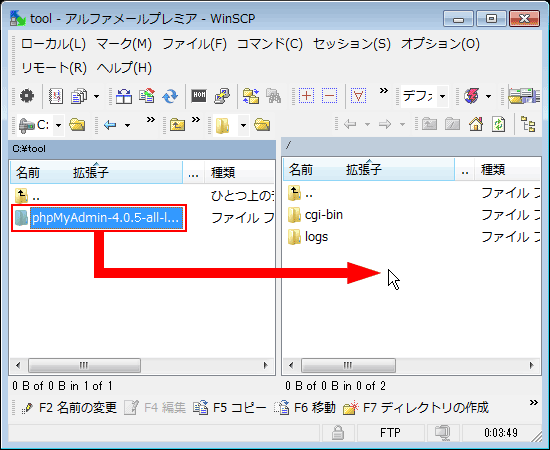
Task: Click the saved sessions icon at toolbar end
Action: tap(524, 95)
